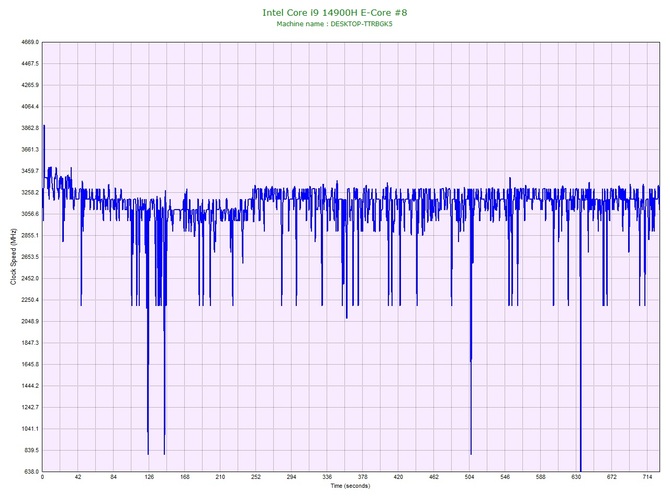This screenshot has height=503, width=670.
Task: Click the y-axis value 1645.8
Action: tap(30, 365)
